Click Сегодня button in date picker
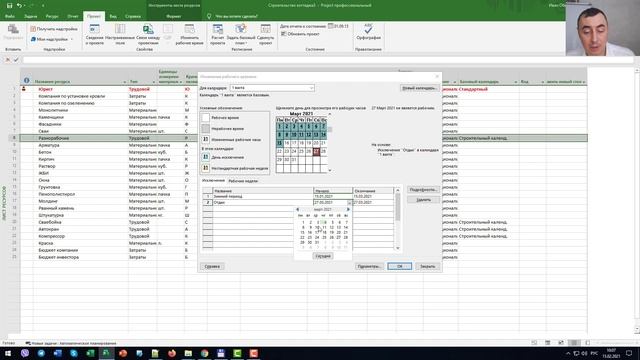Image resolution: width=640 pixels, height=360 pixels. [x=323, y=256]
